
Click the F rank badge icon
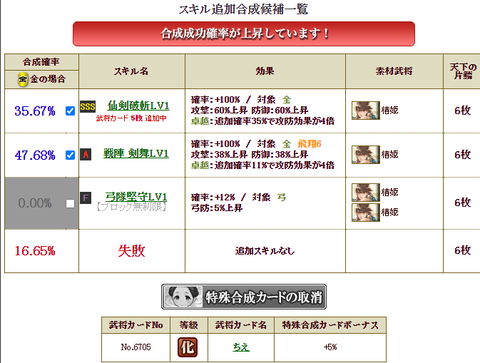tap(86, 198)
